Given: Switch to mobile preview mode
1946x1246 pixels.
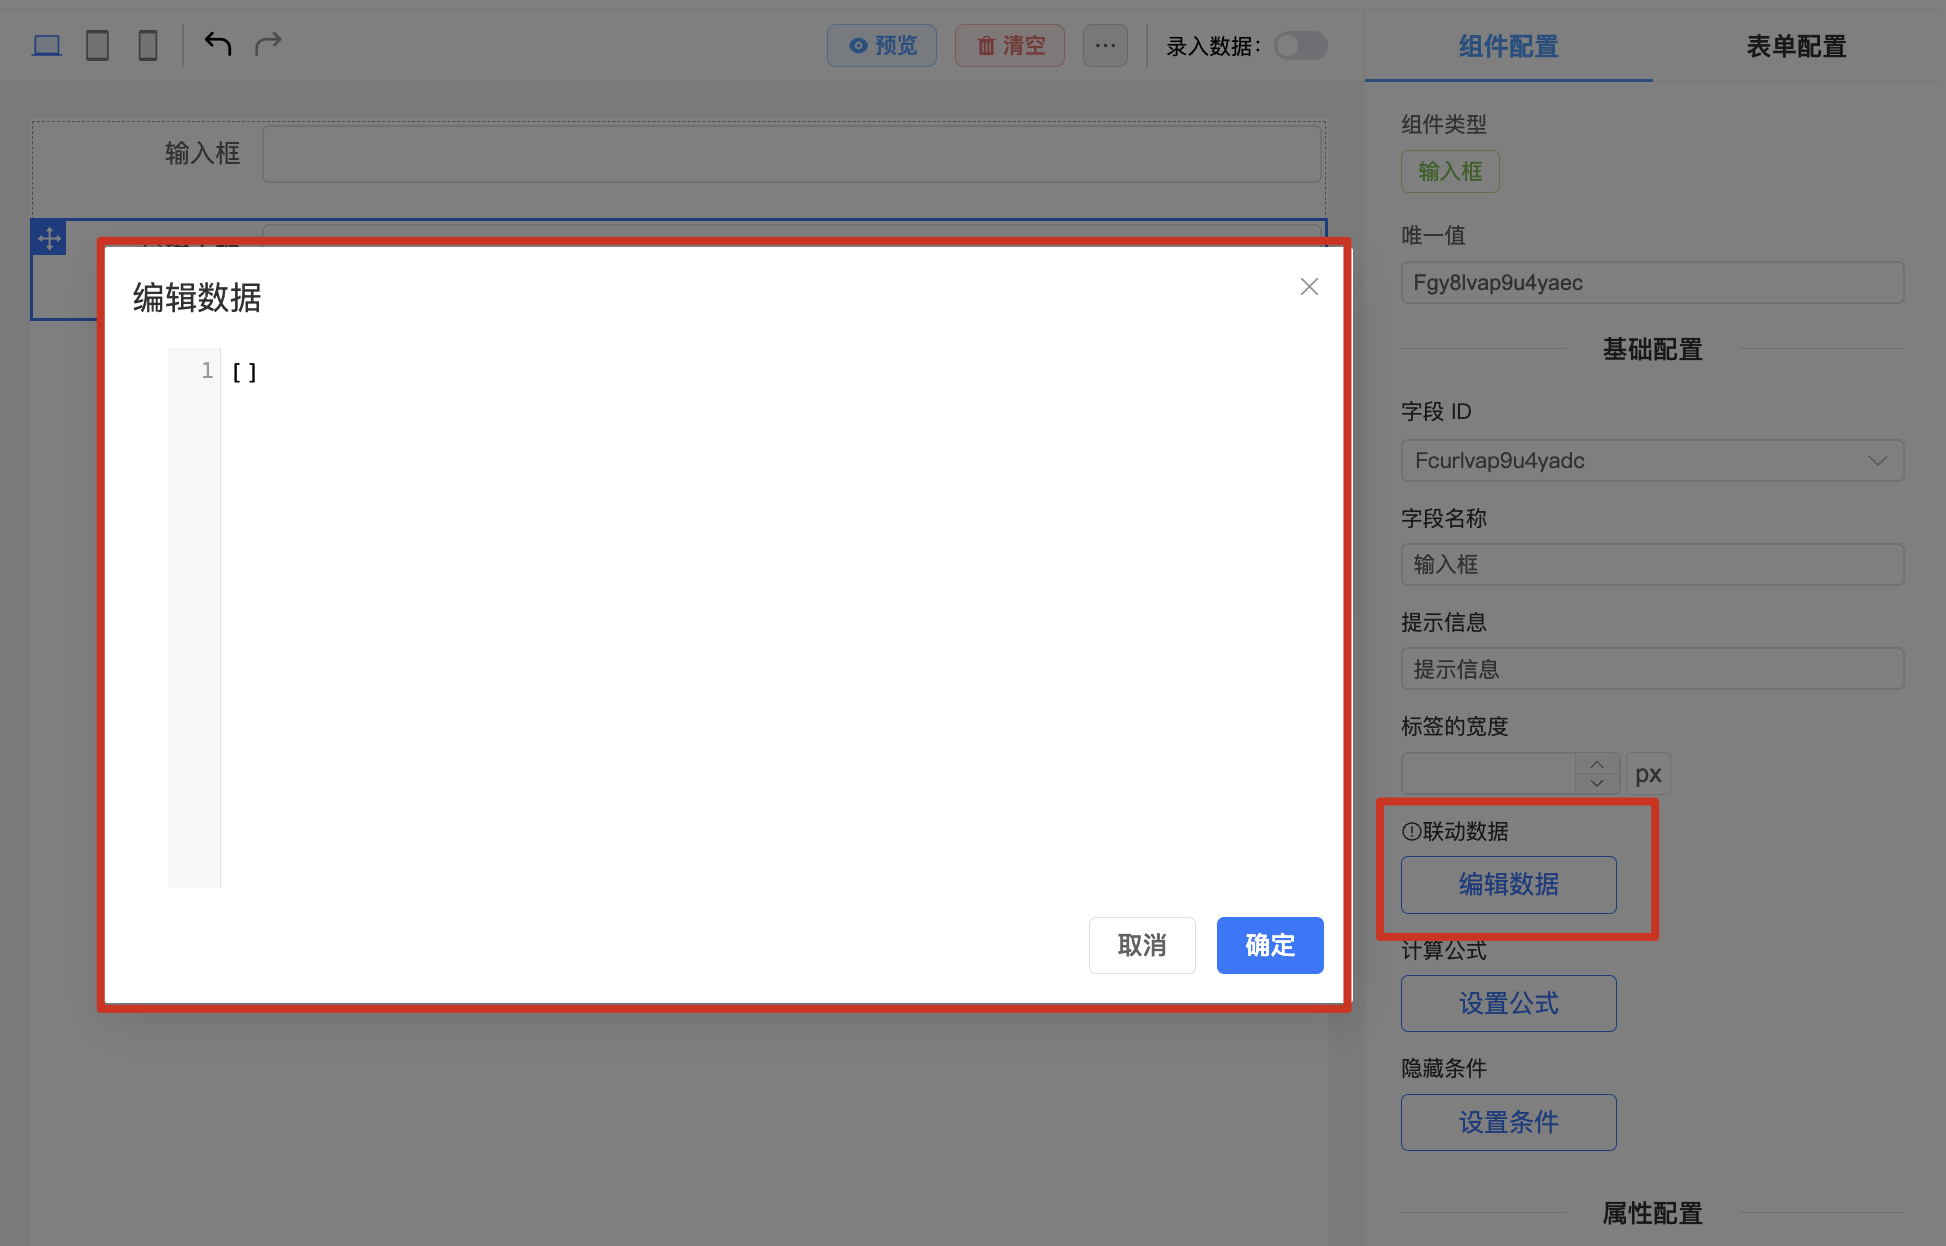Looking at the screenshot, I should (x=148, y=44).
